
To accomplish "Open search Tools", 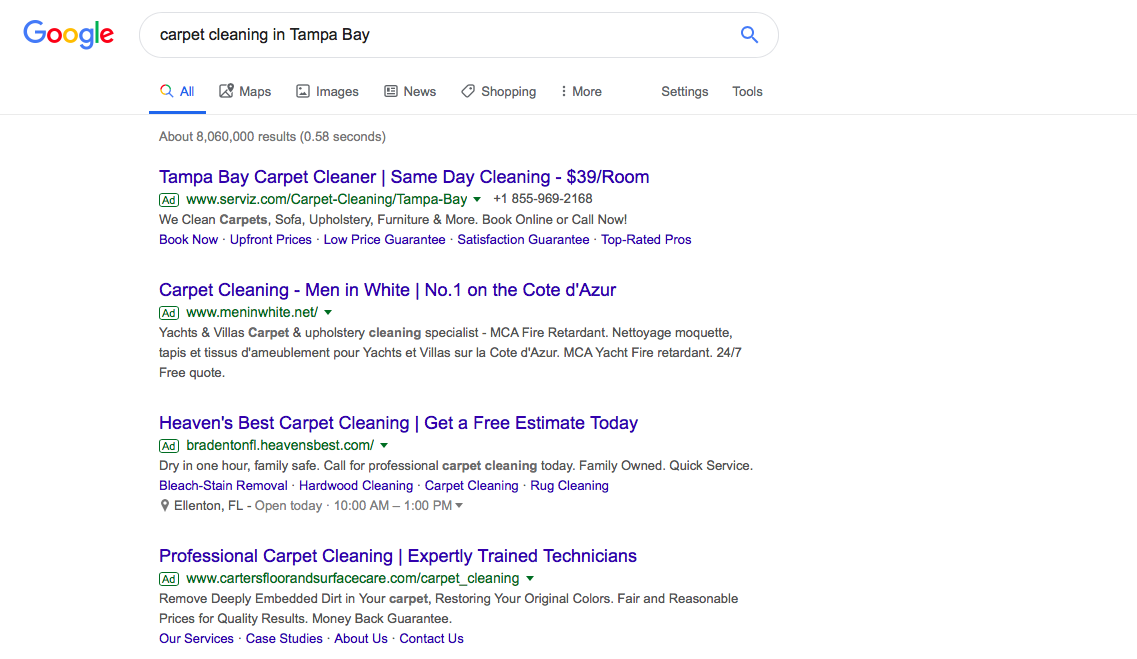I will (x=747, y=91).
